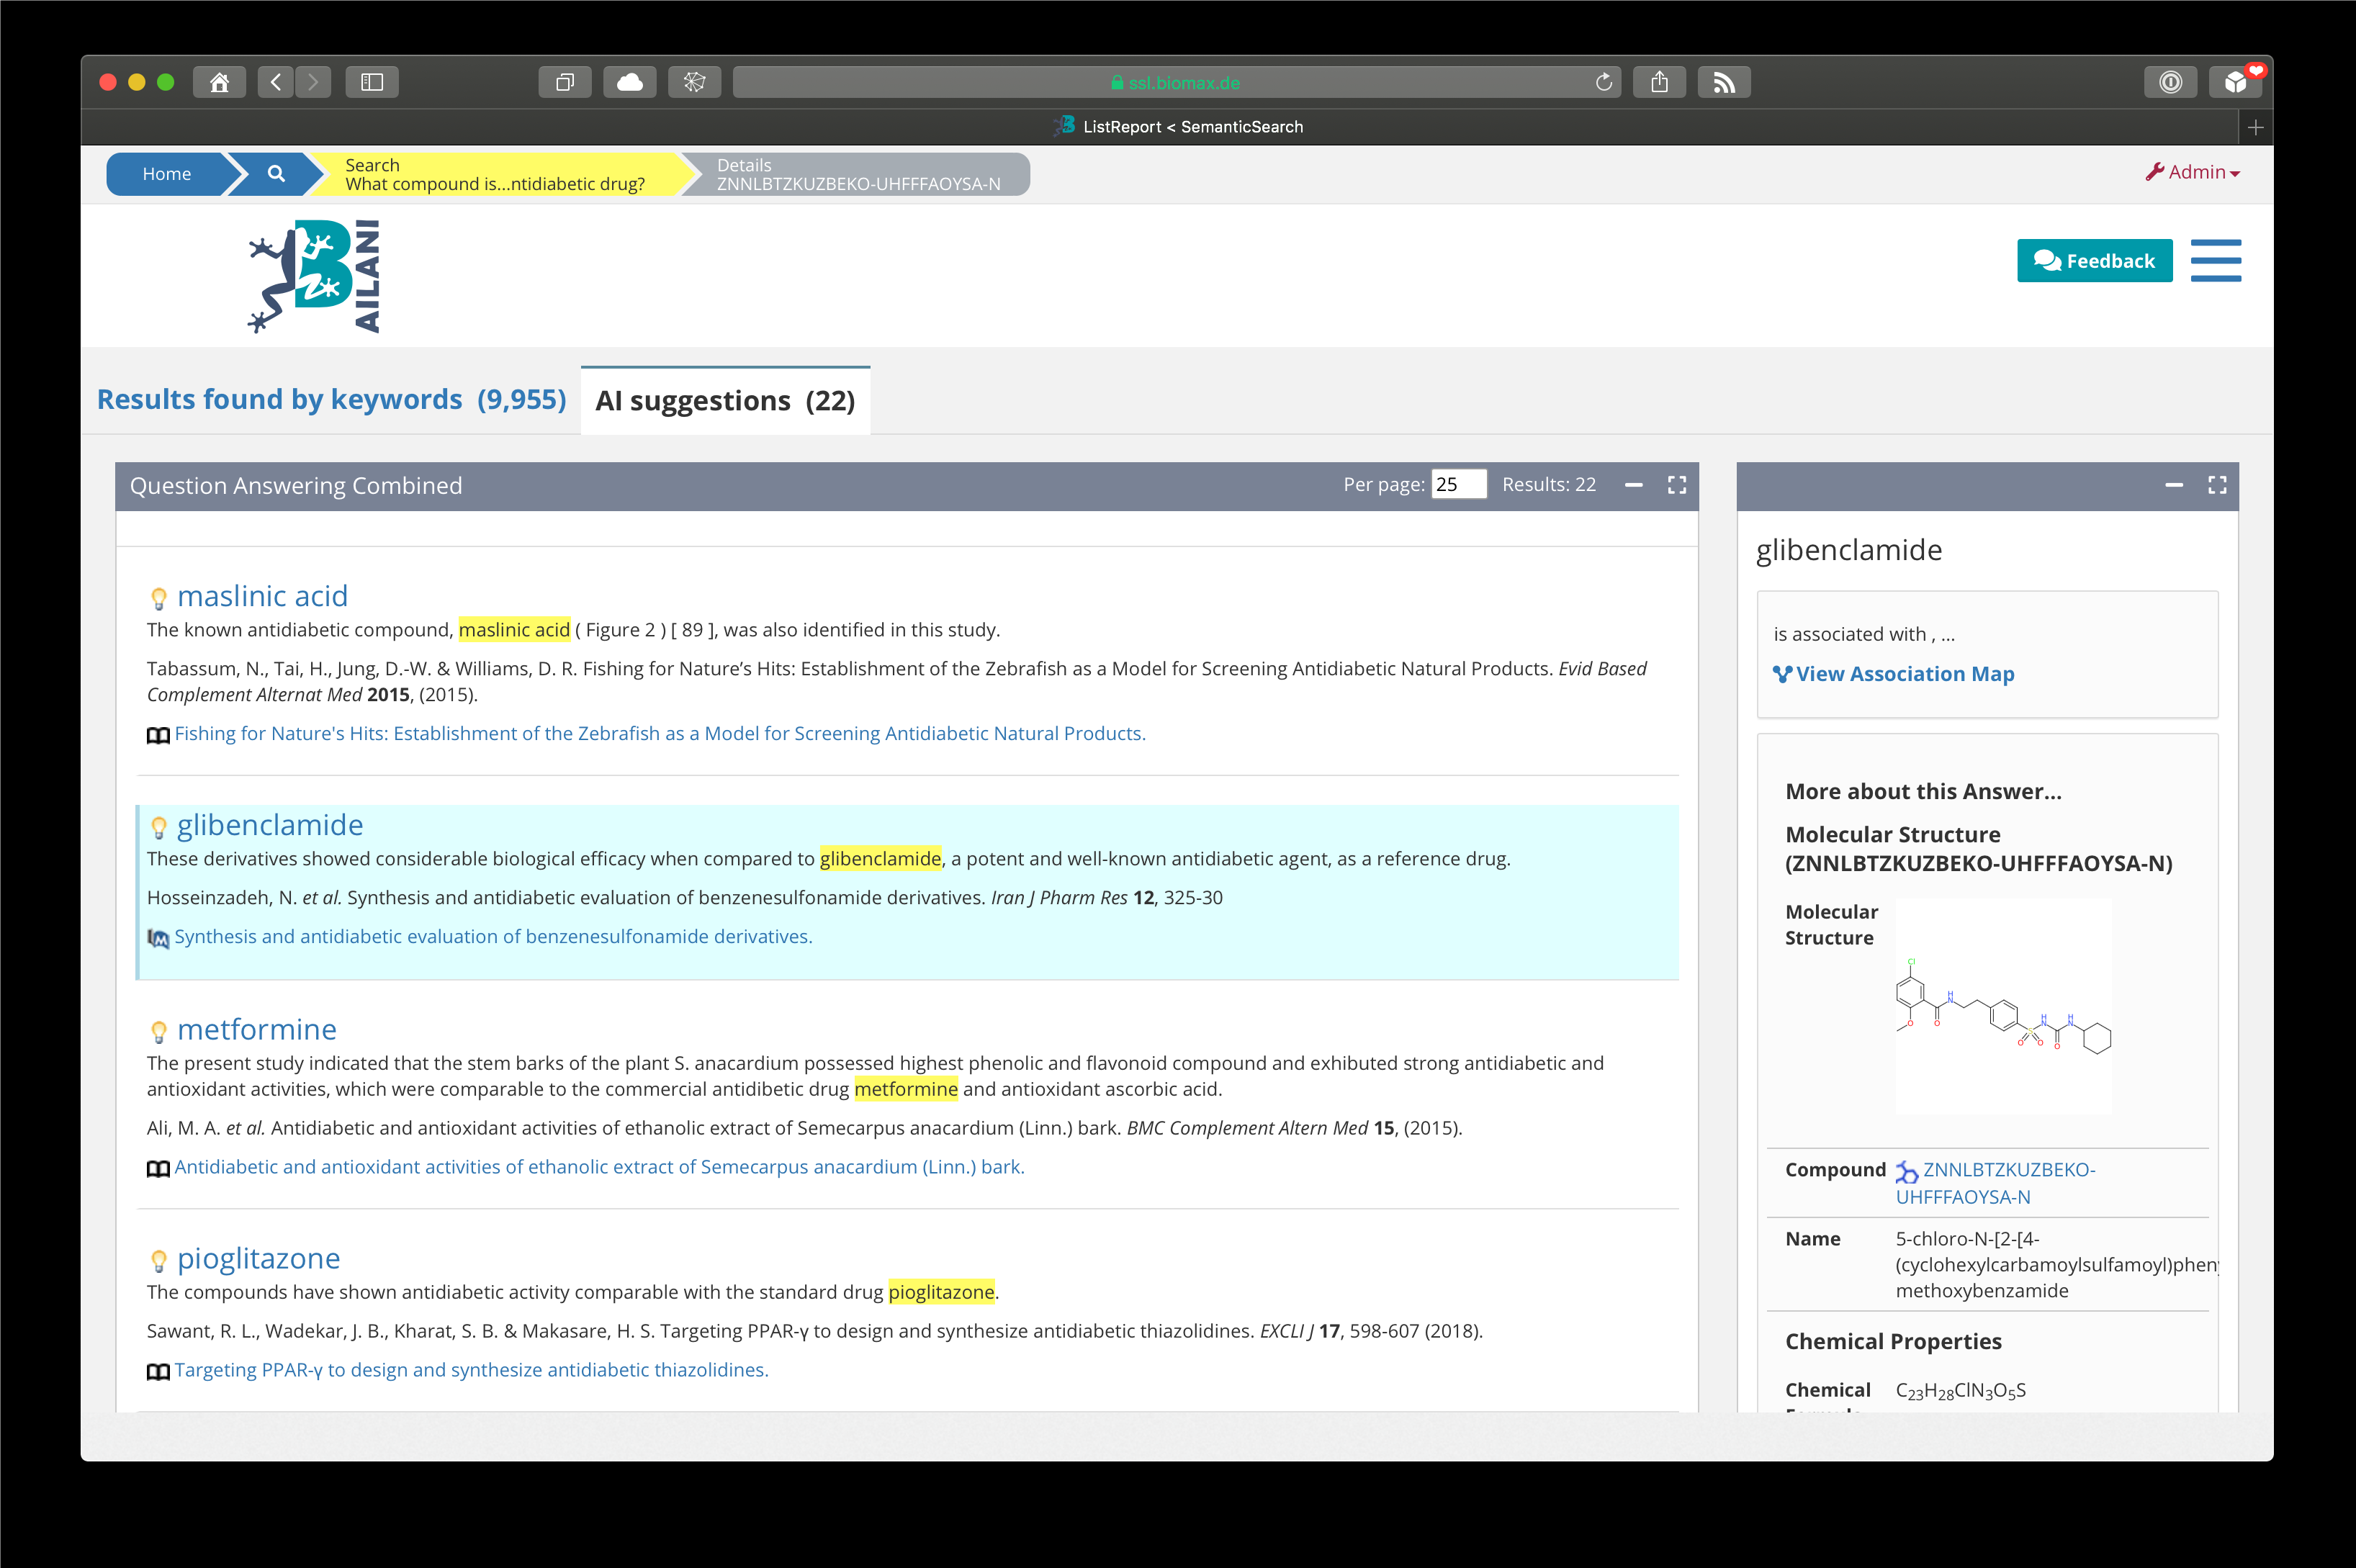Open the 1Password extension icon

tap(2171, 82)
